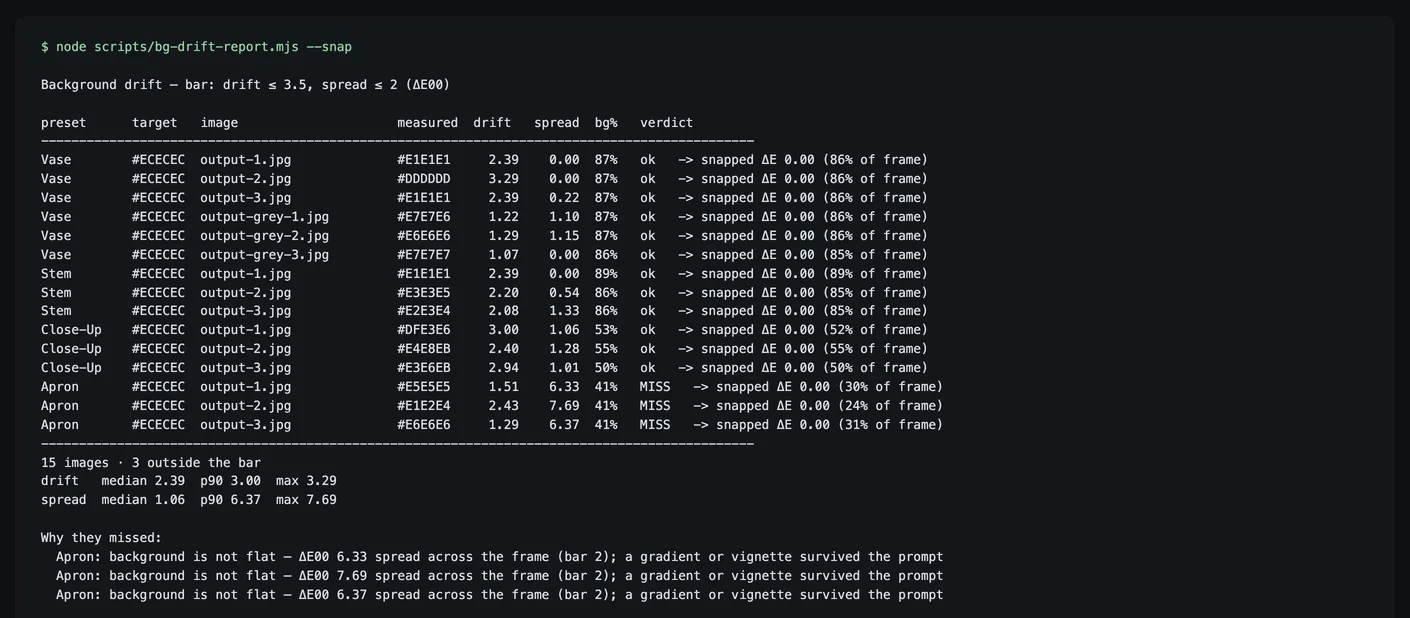This screenshot has width=1410, height=618.
Task: Click drift value 2.20 in Stem row
Action: coord(504,293)
